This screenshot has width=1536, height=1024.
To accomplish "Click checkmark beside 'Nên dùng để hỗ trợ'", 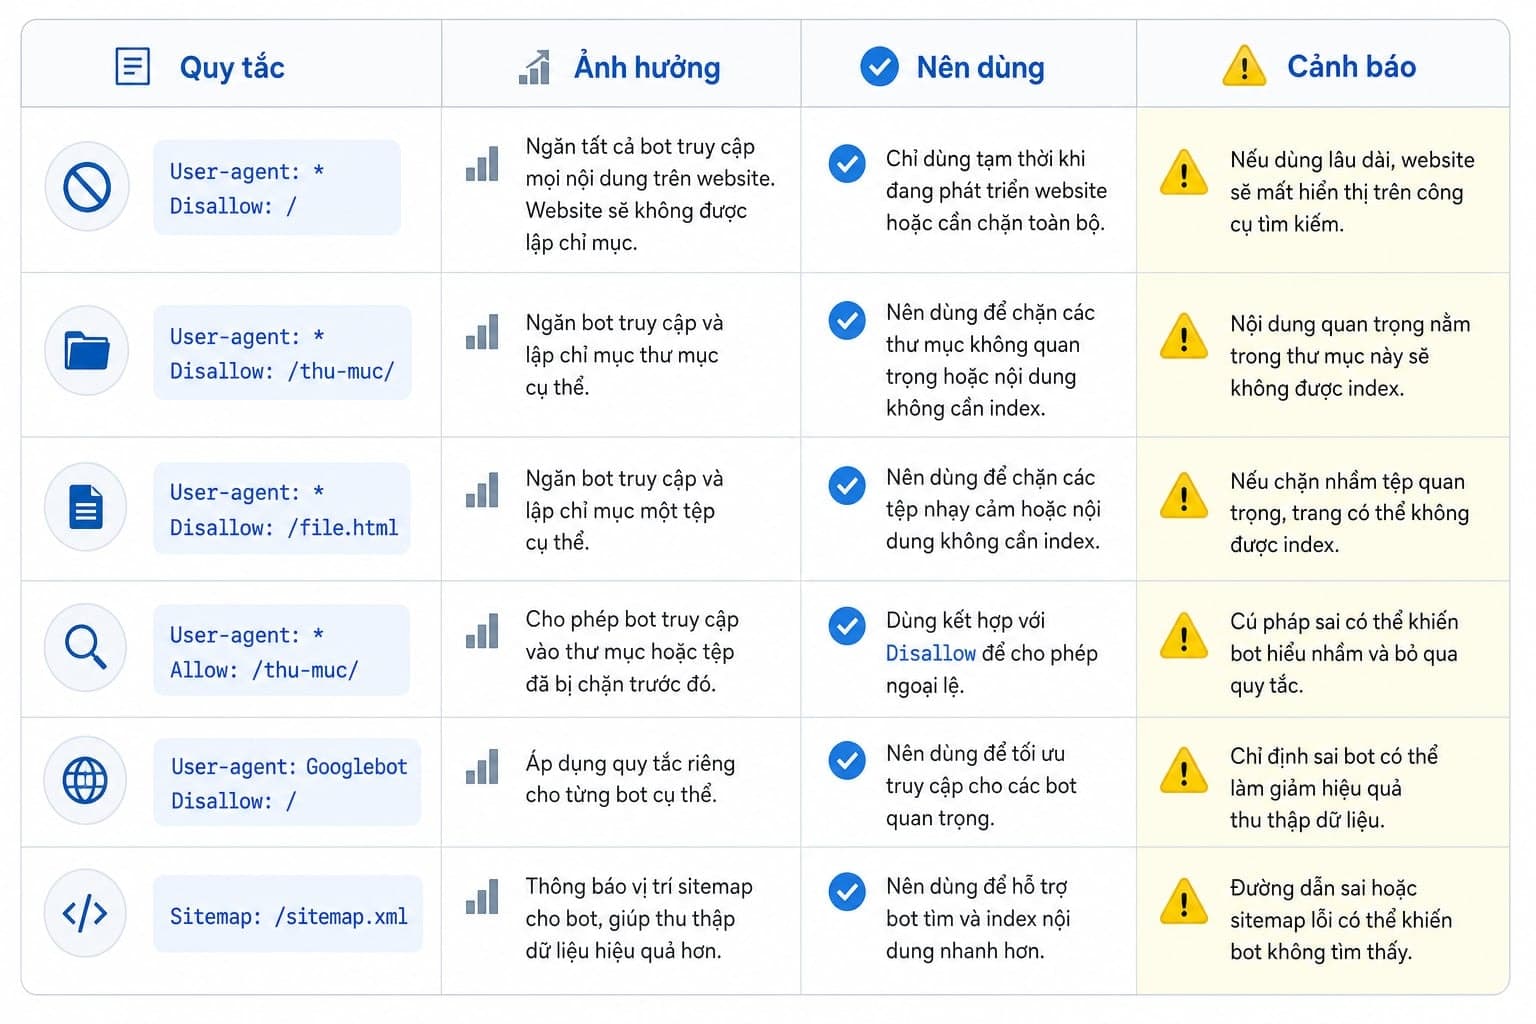I will click(x=847, y=890).
